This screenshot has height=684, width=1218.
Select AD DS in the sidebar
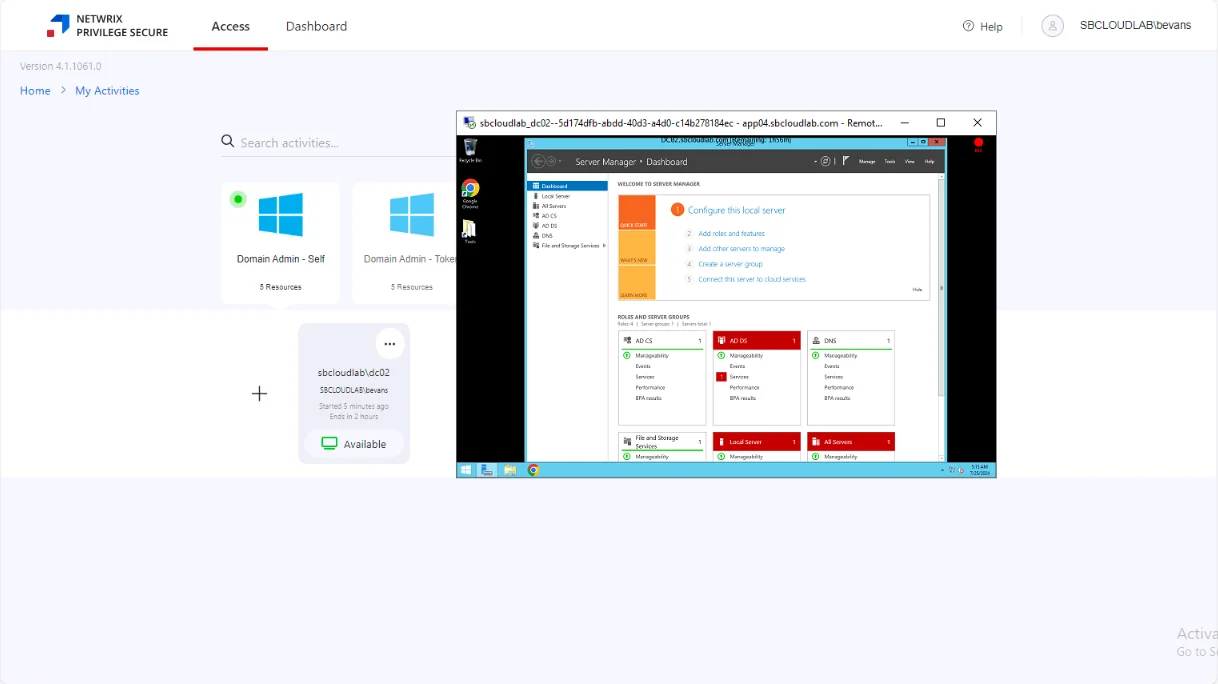click(x=568, y=226)
